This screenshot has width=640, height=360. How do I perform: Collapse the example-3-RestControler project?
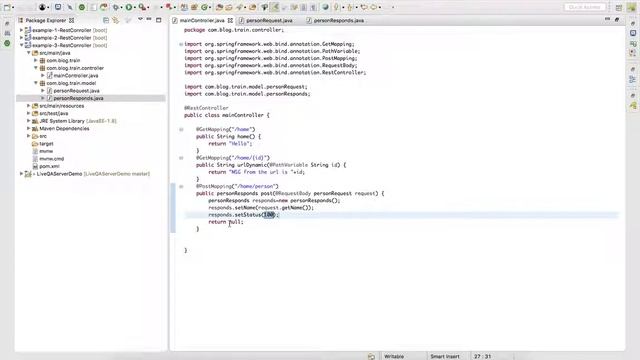[x=22, y=45]
